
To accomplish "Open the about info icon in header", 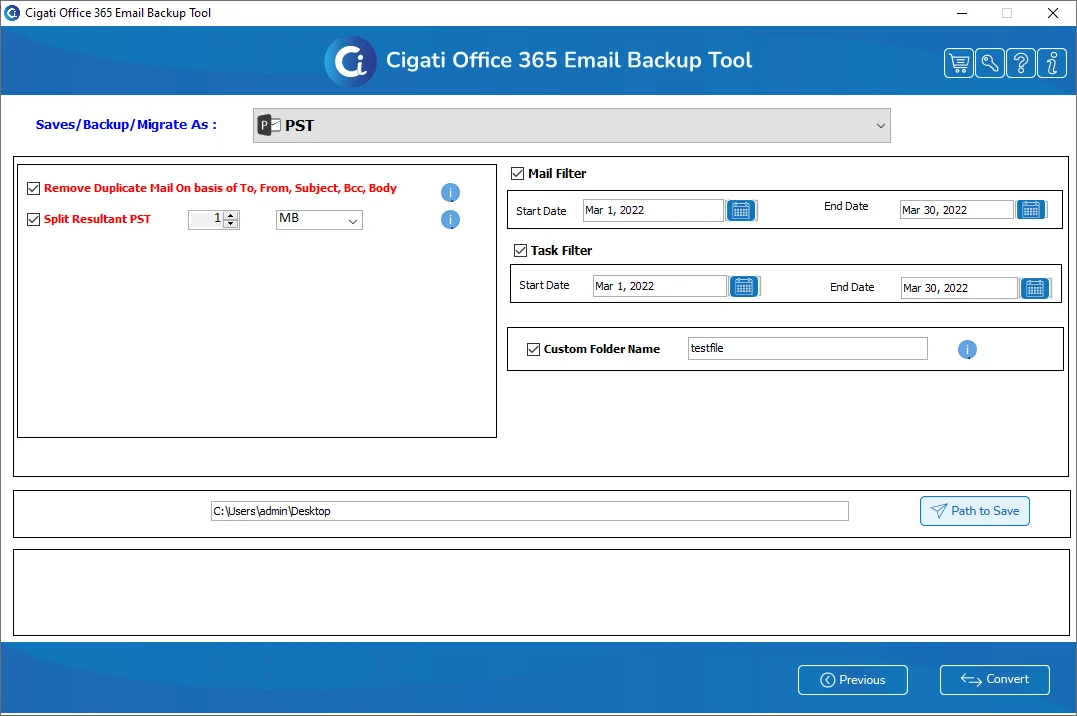I will tap(1052, 63).
